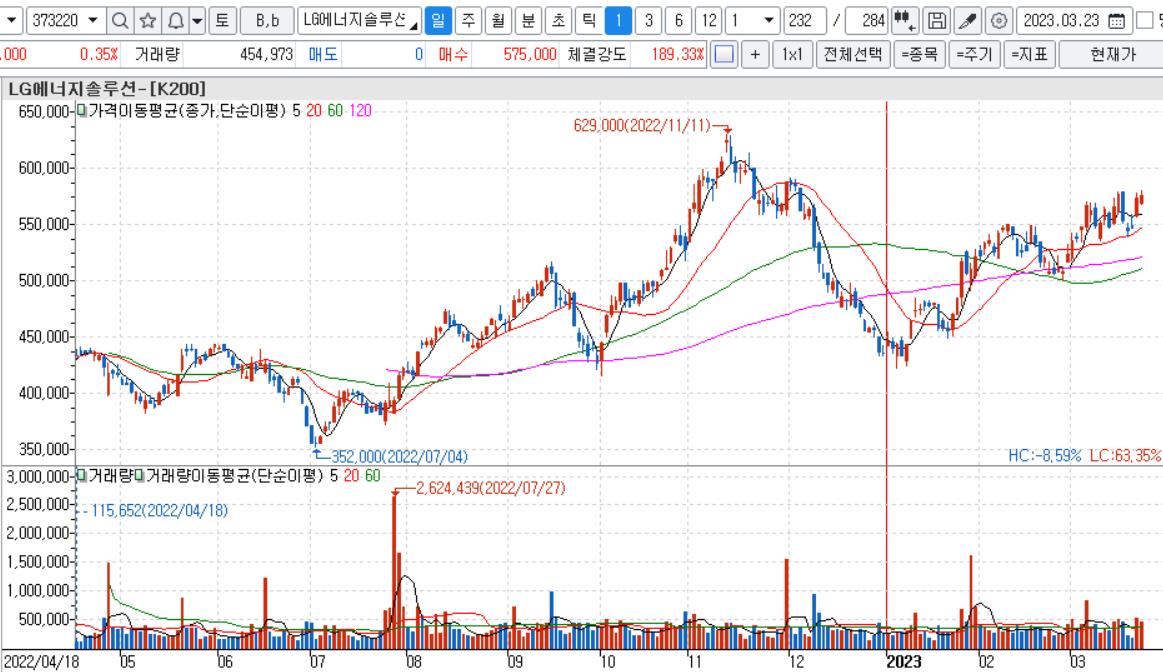Click the LG에너지솔루션-[K200] chart title
The image size is (1163, 672).
(107, 89)
